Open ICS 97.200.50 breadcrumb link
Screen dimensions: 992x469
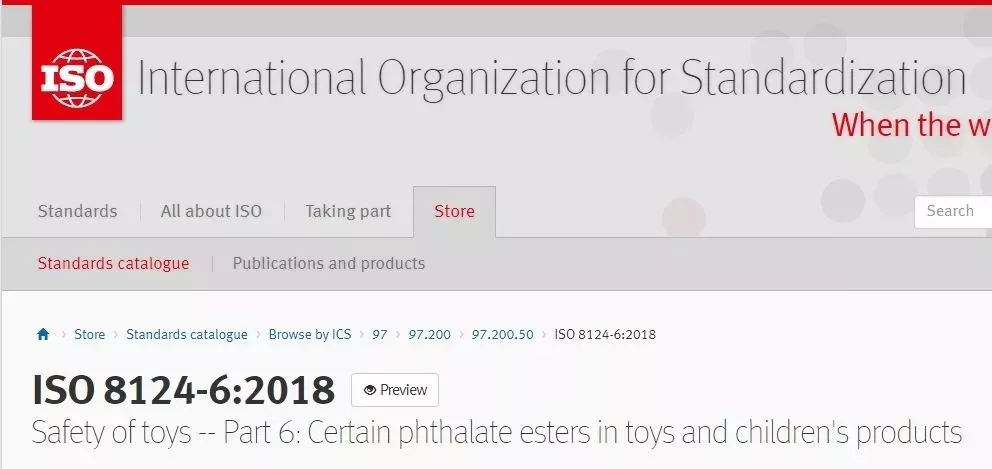502,334
